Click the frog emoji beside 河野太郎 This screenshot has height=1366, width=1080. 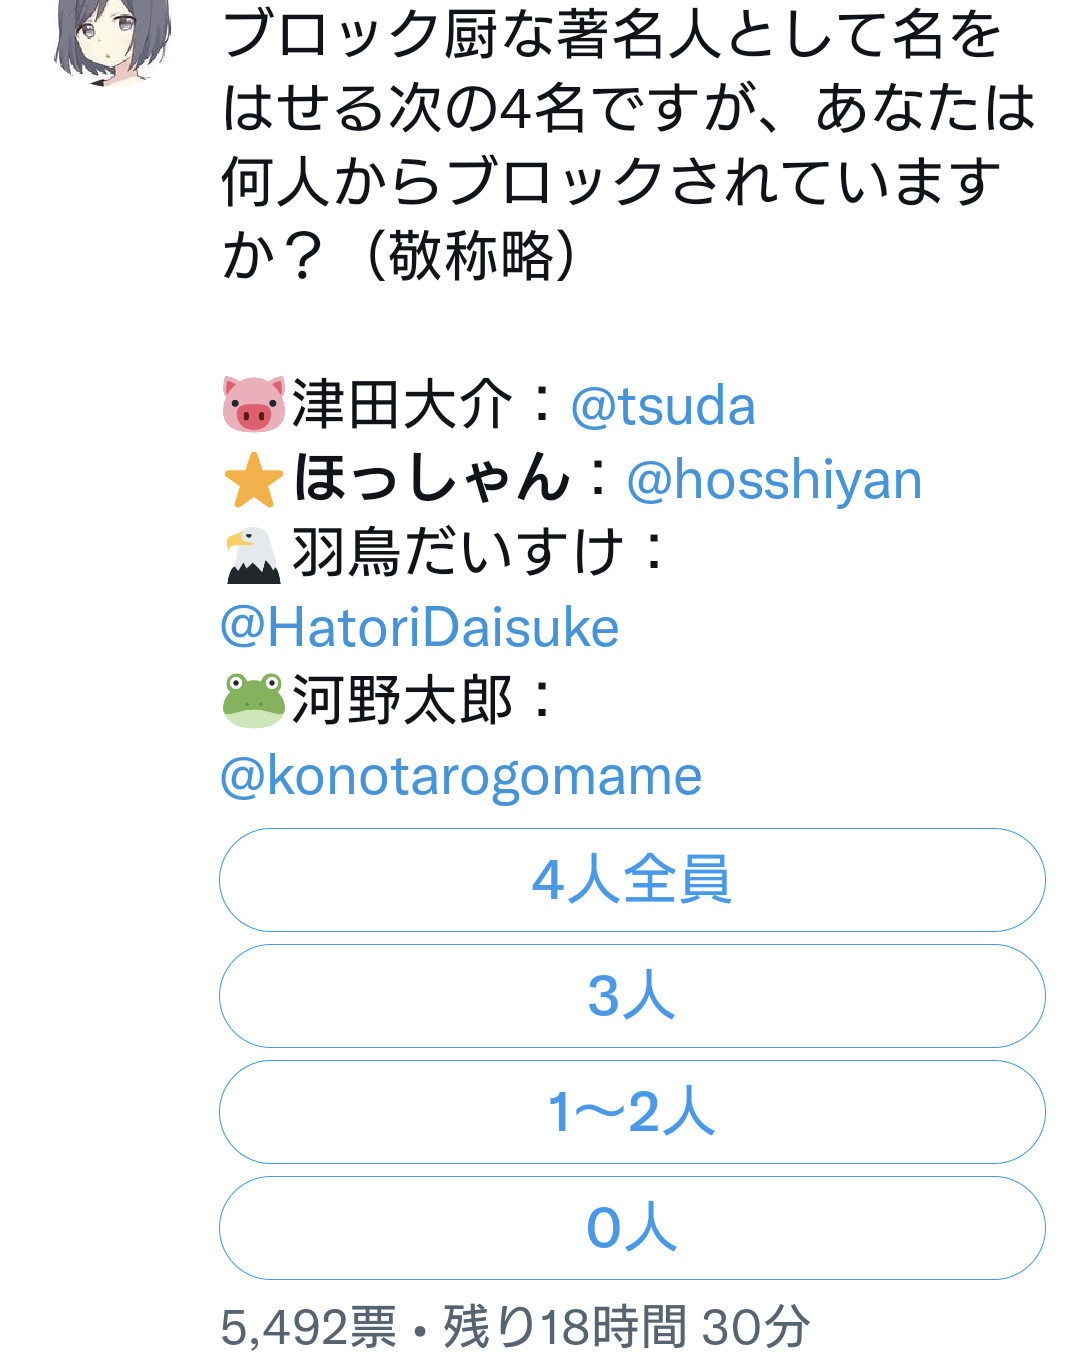(x=254, y=700)
